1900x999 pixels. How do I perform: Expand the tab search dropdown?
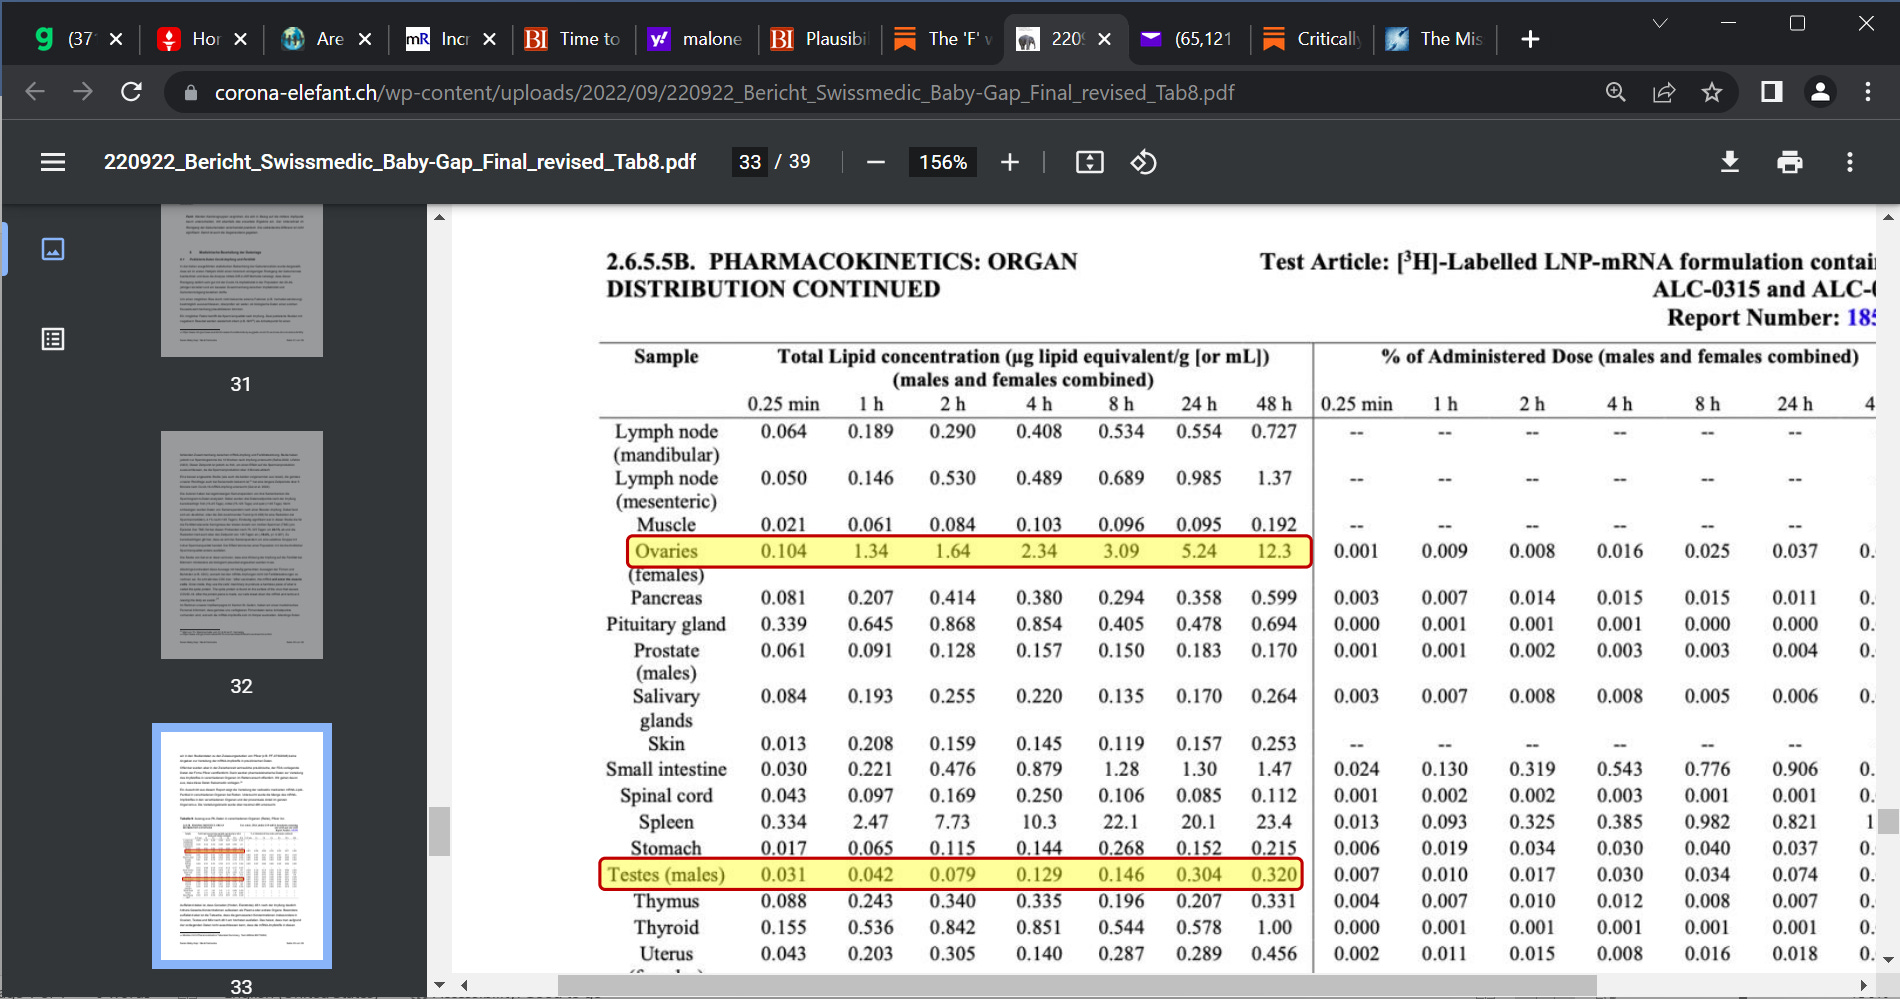click(1660, 23)
